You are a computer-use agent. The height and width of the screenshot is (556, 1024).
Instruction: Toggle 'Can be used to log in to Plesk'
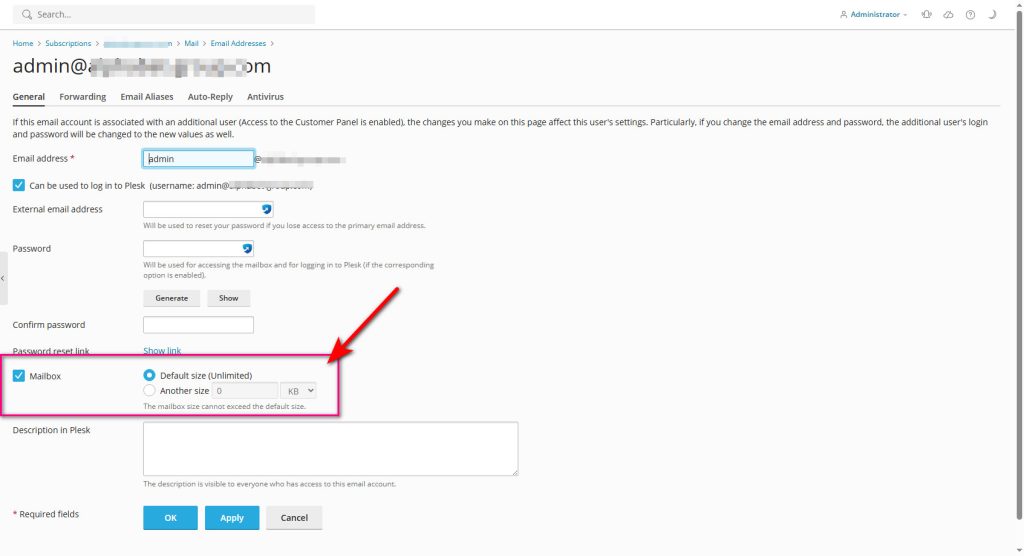[19, 185]
